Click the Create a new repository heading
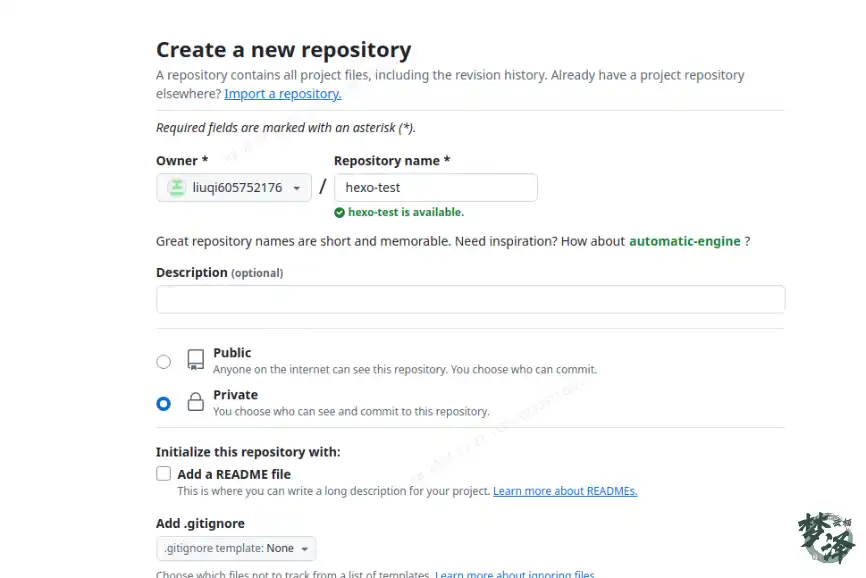 tap(283, 50)
